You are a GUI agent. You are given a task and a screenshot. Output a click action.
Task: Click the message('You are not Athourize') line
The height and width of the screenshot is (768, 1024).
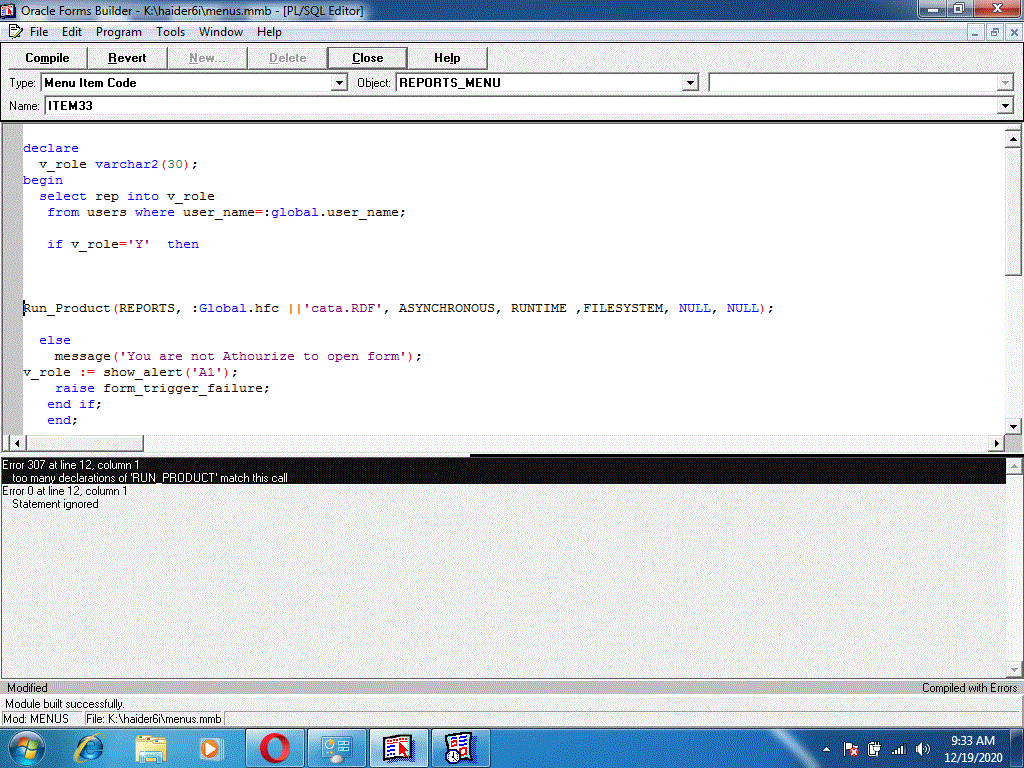[238, 357]
